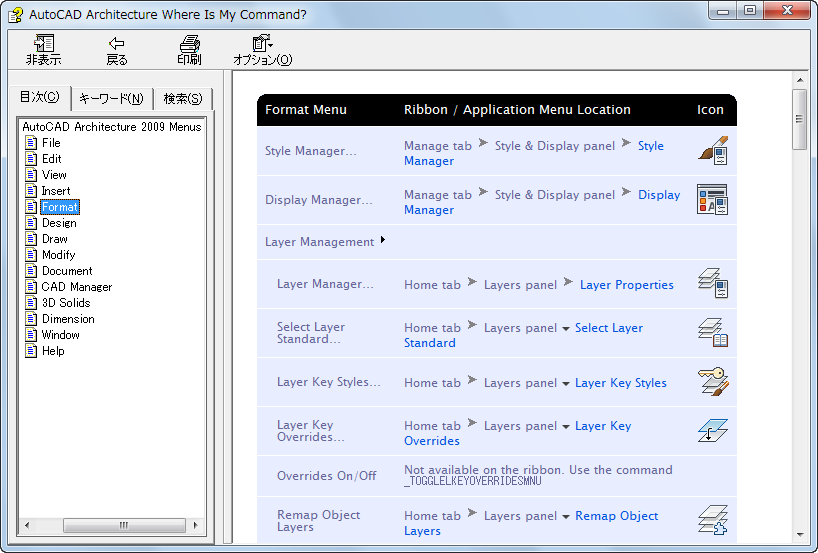Viewport: 818px width, 553px height.
Task: Open the Window topic in contents
Action: (x=61, y=335)
